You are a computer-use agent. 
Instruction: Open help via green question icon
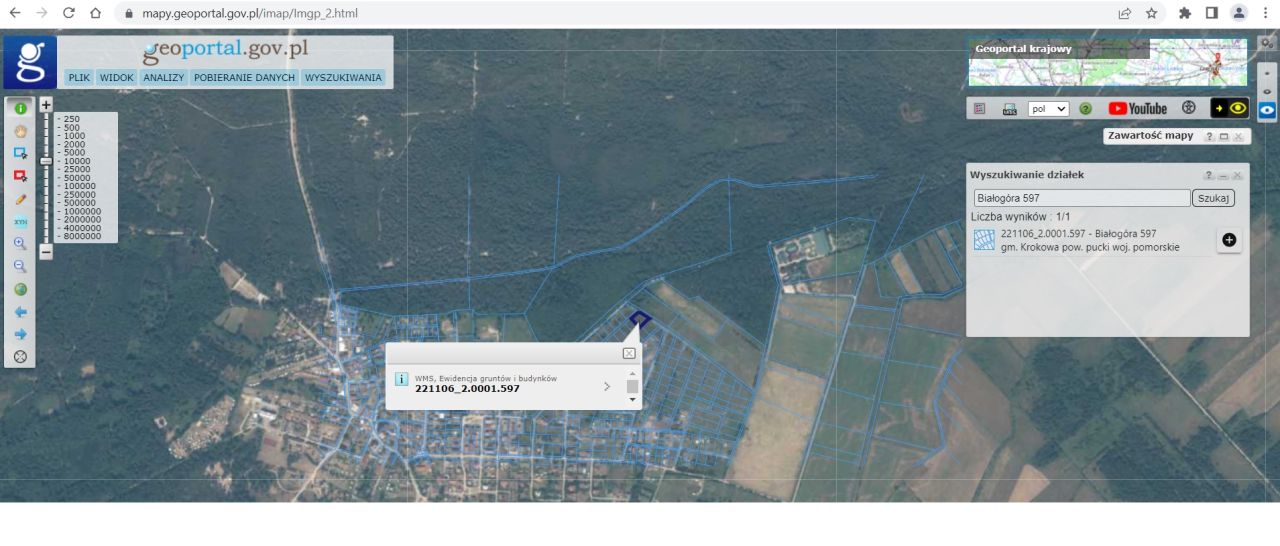click(1085, 108)
